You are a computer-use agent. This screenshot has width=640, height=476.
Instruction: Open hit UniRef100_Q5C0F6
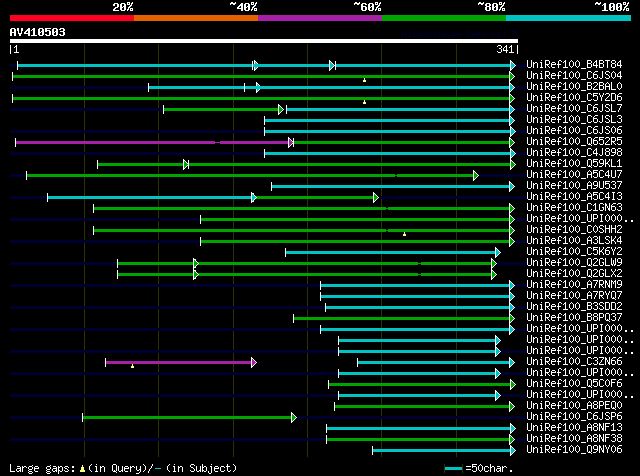574,384
